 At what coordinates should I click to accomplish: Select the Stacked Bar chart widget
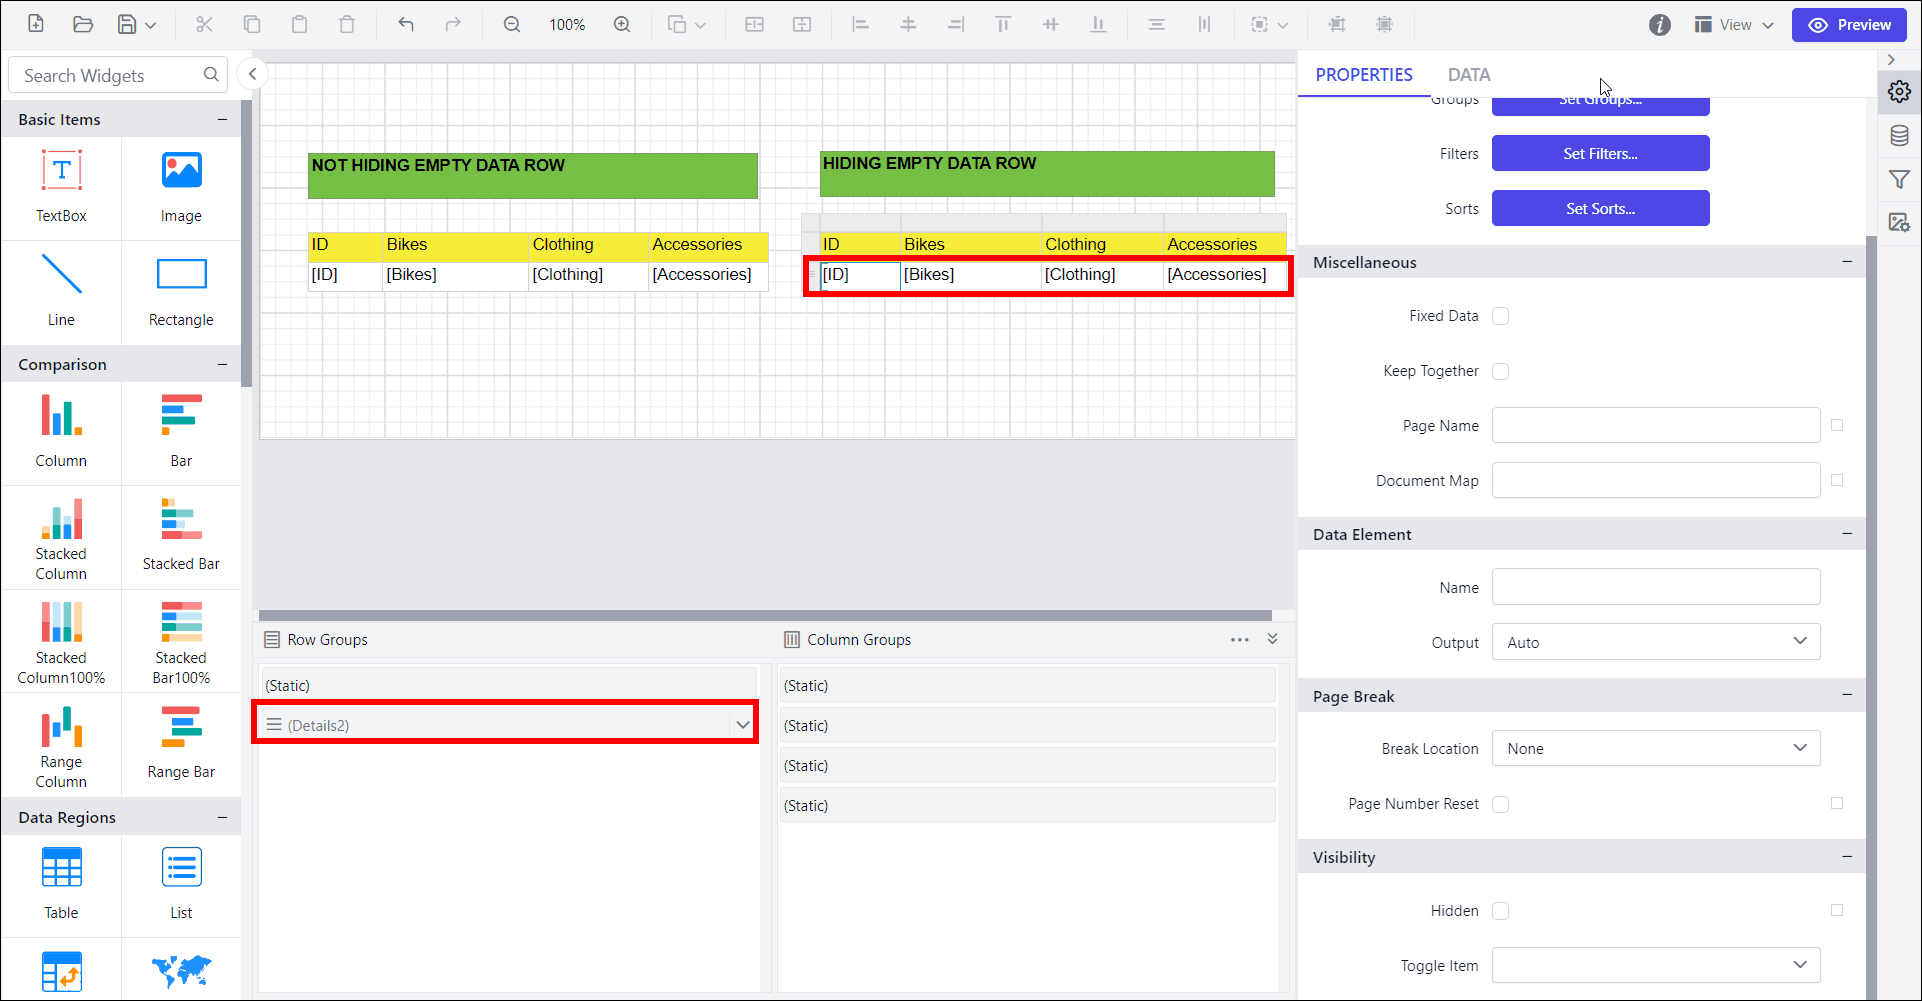181,537
